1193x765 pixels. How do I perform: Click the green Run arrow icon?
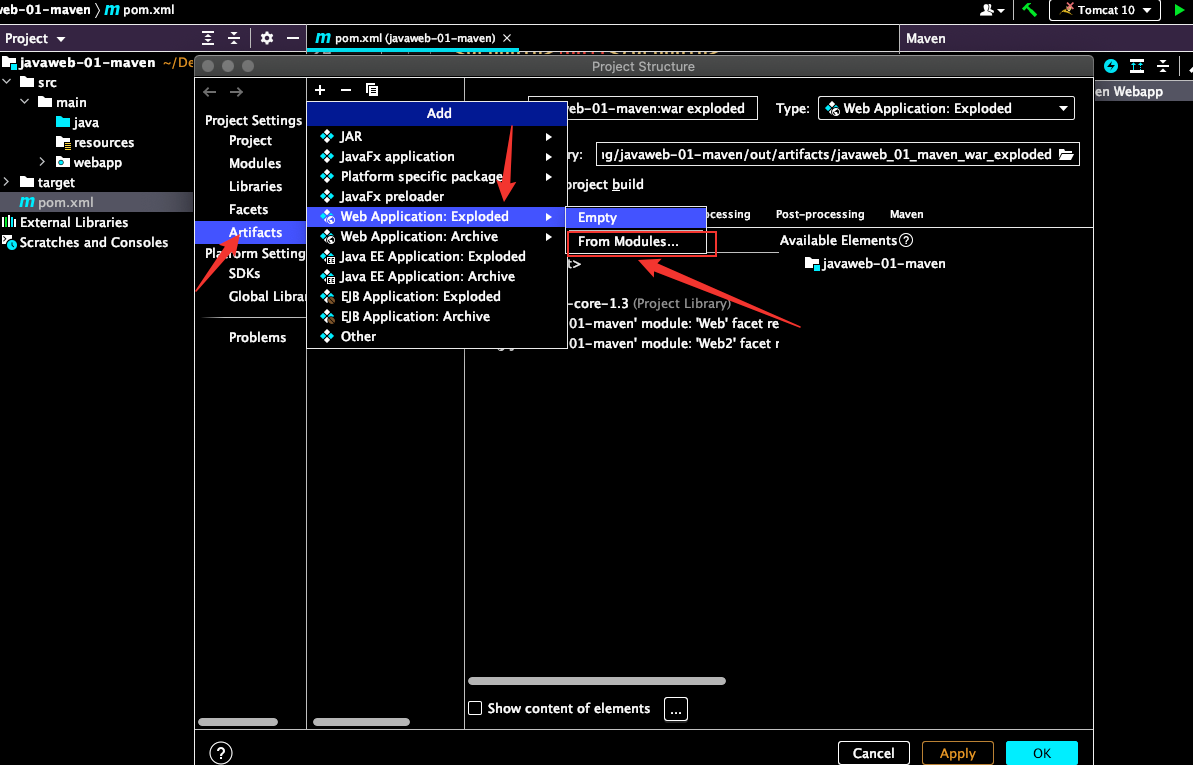point(1179,10)
